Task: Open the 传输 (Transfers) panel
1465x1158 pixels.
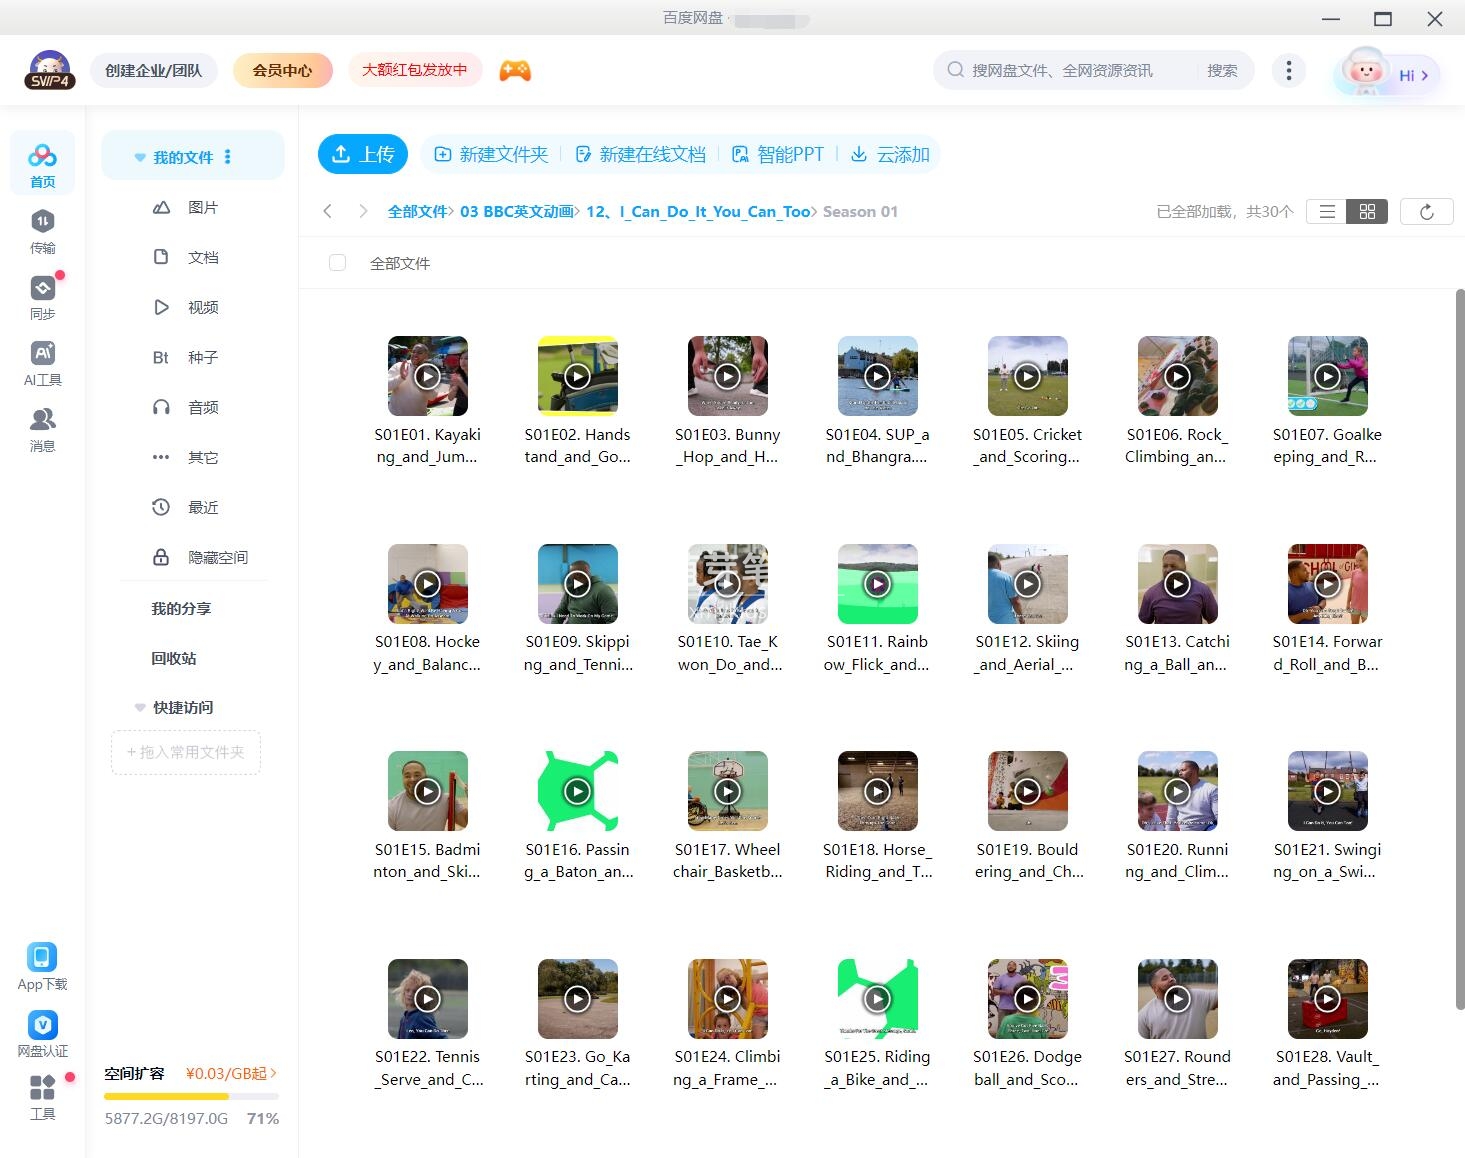Action: pyautogui.click(x=42, y=232)
